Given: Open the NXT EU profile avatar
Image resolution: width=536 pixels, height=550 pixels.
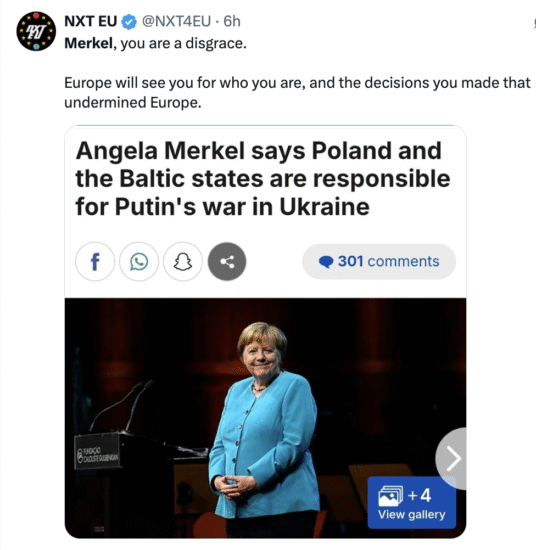Looking at the screenshot, I should [36, 31].
